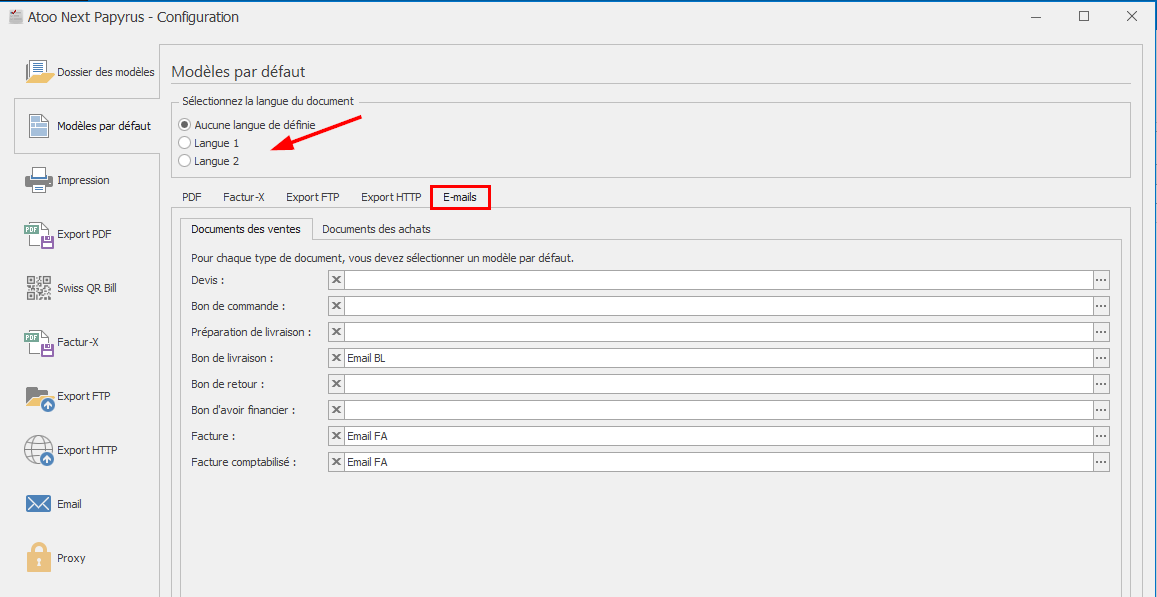This screenshot has height=597, width=1157.
Task: Switch to the Documents des achats tab
Action: click(376, 229)
